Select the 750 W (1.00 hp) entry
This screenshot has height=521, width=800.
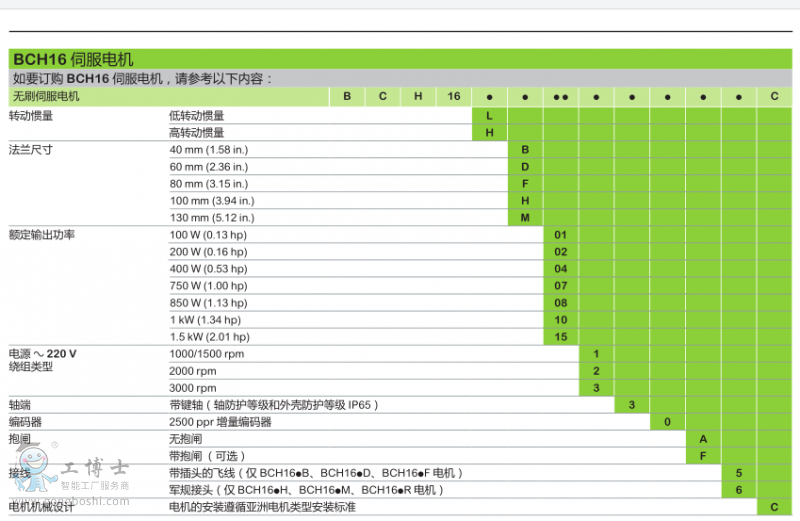click(x=208, y=286)
